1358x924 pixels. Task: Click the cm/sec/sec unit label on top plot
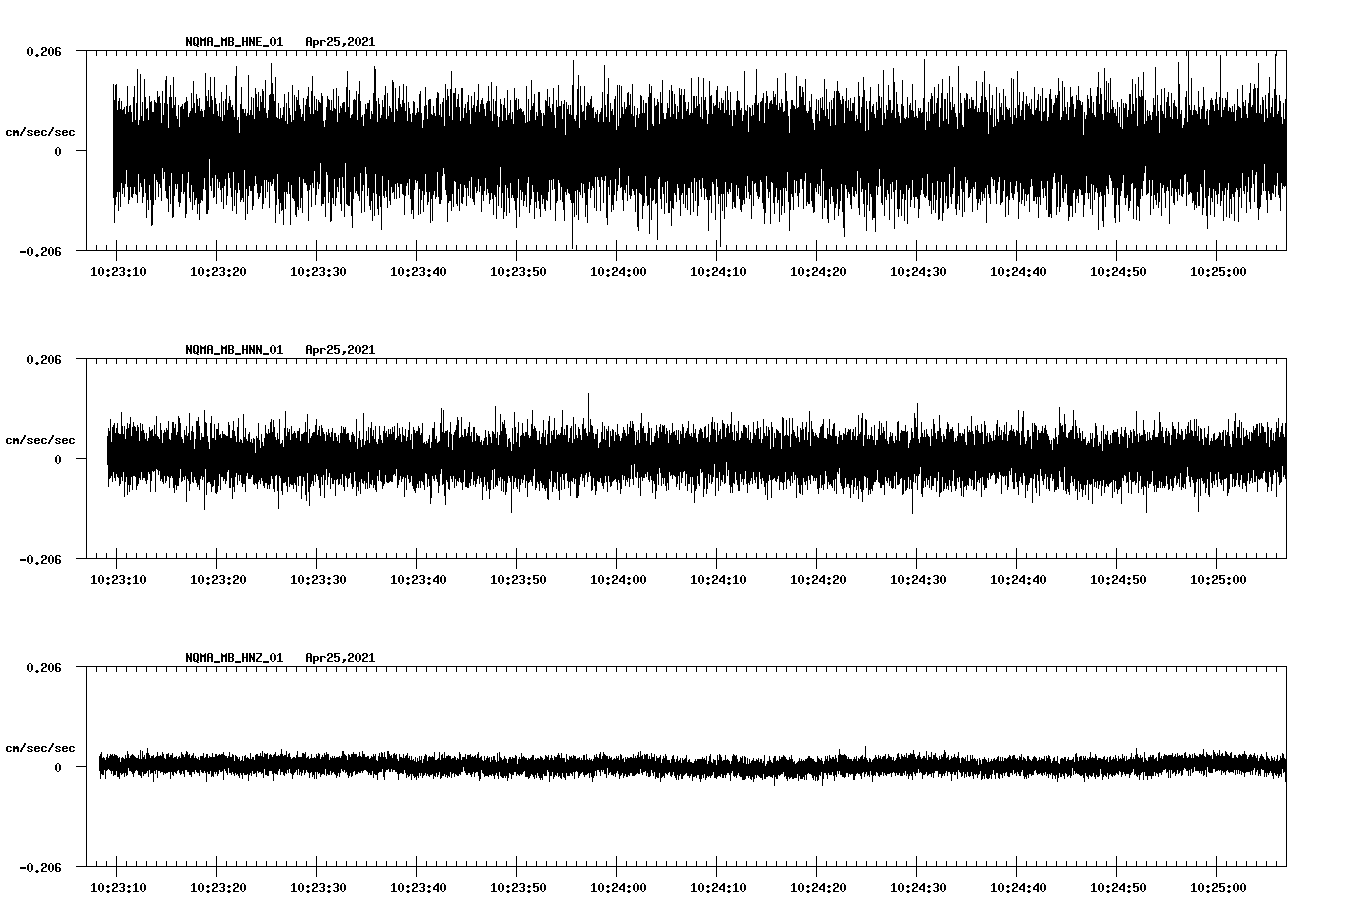pos(41,131)
